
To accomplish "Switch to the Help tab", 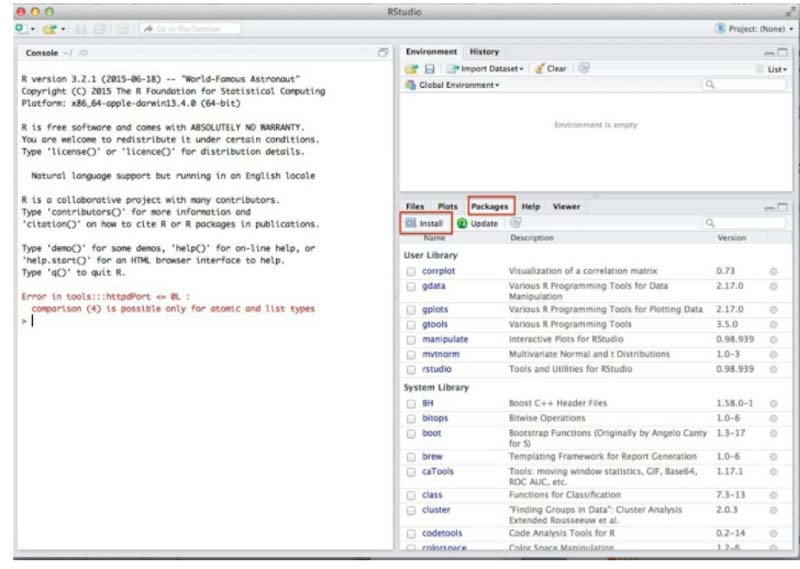I will 531,207.
